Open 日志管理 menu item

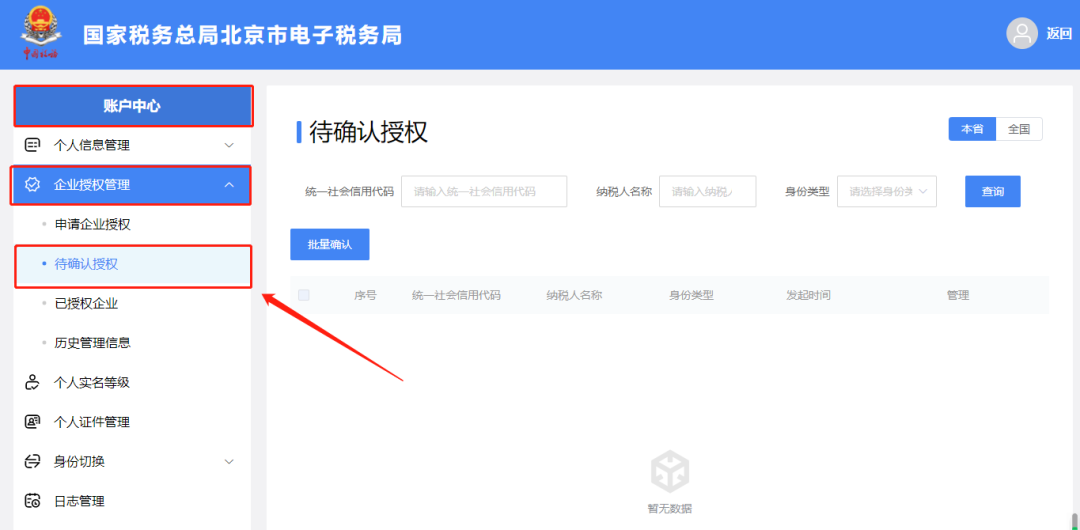(133, 501)
